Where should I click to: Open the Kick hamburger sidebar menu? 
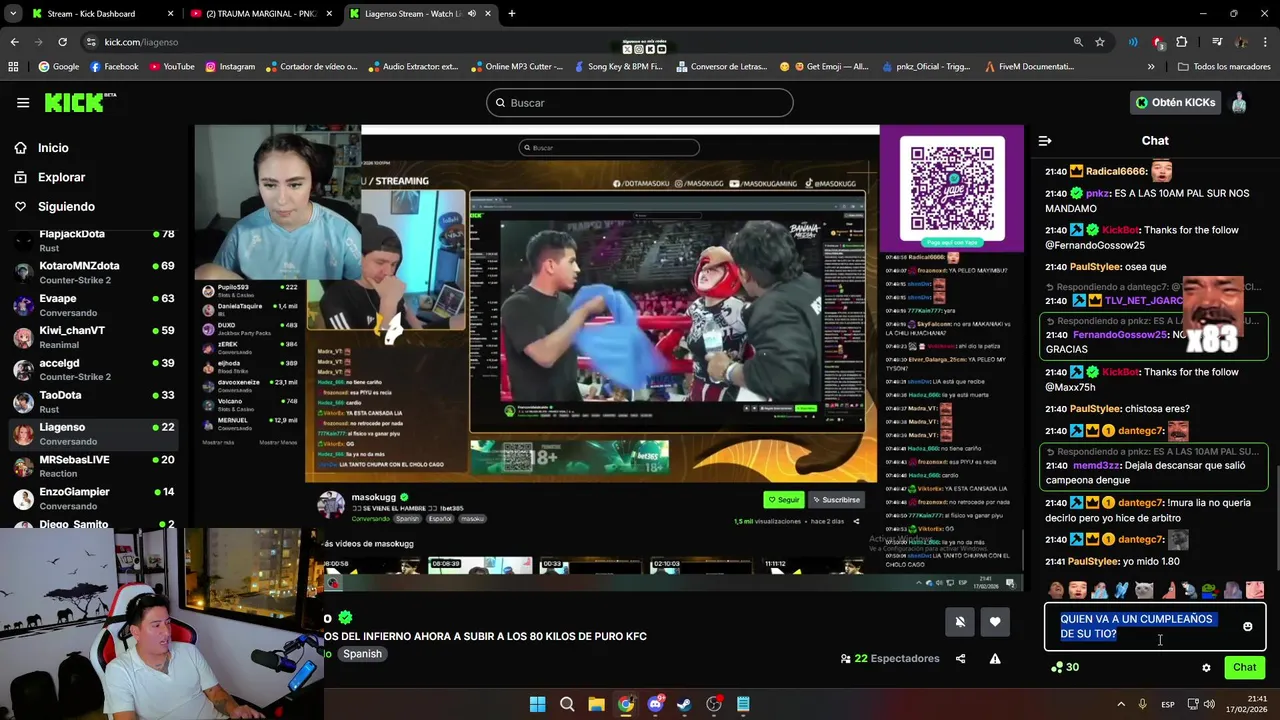[23, 102]
